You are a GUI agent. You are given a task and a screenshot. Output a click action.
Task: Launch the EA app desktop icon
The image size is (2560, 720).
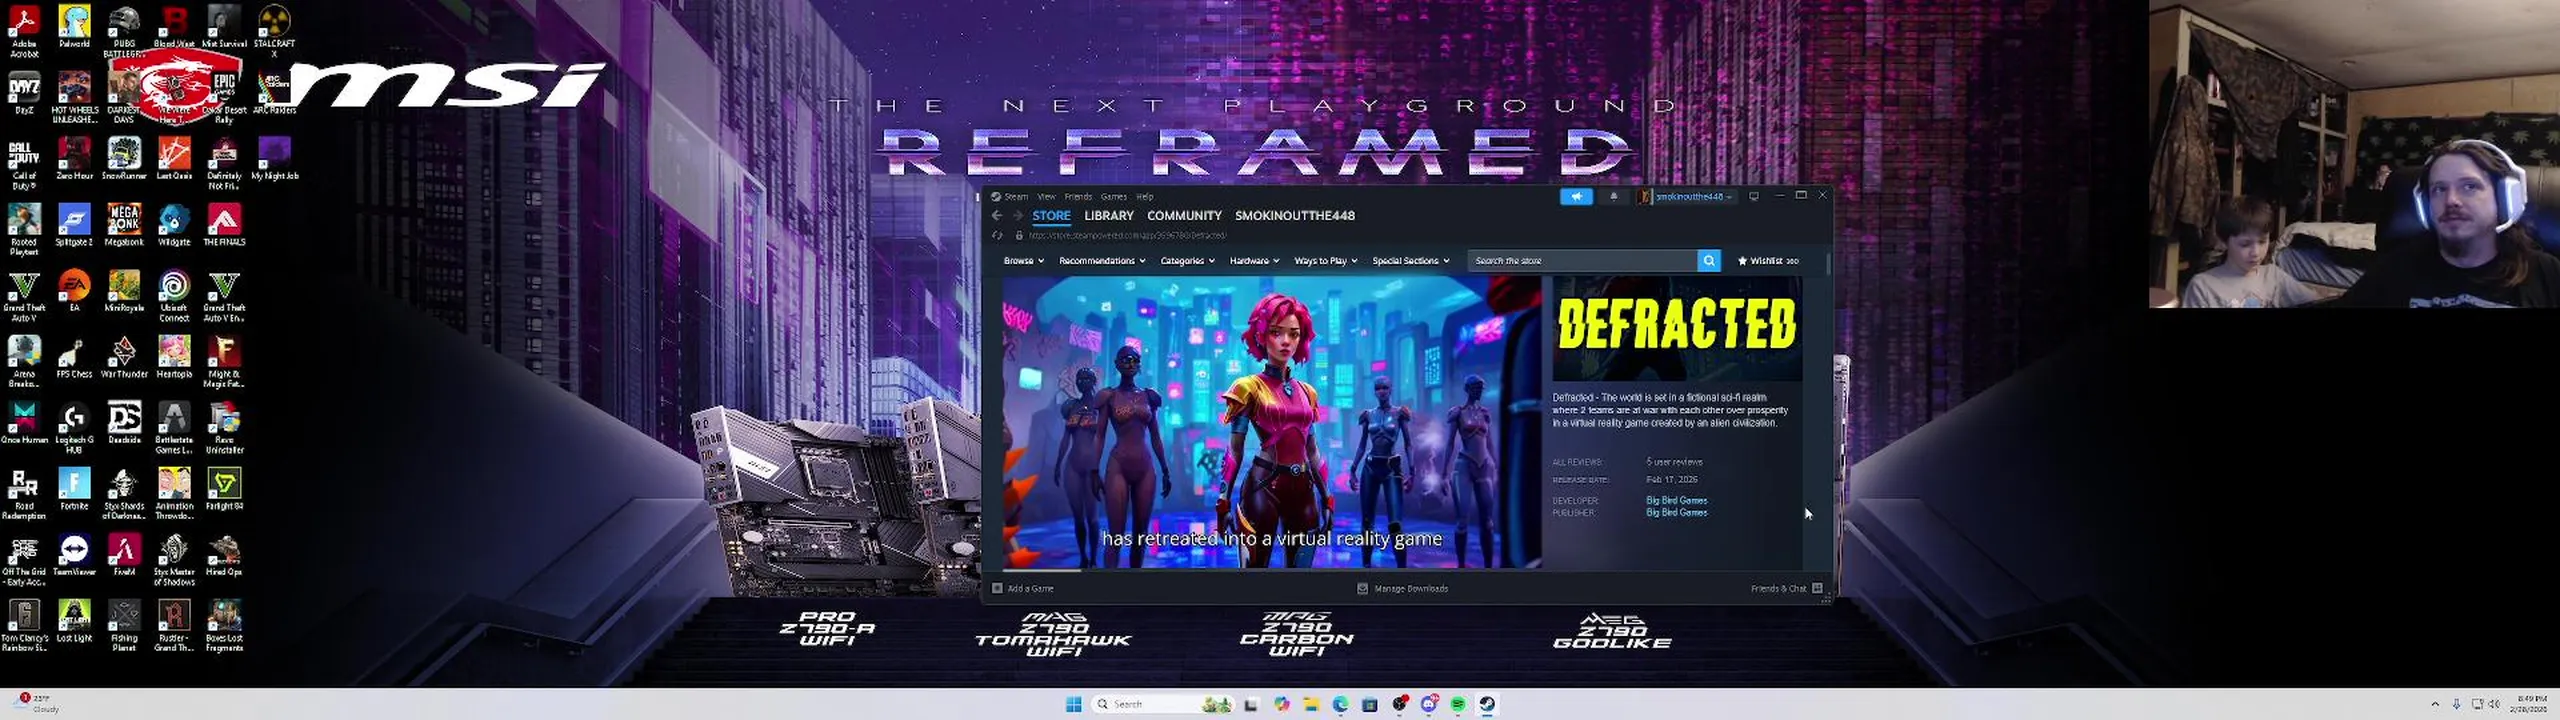pos(74,291)
